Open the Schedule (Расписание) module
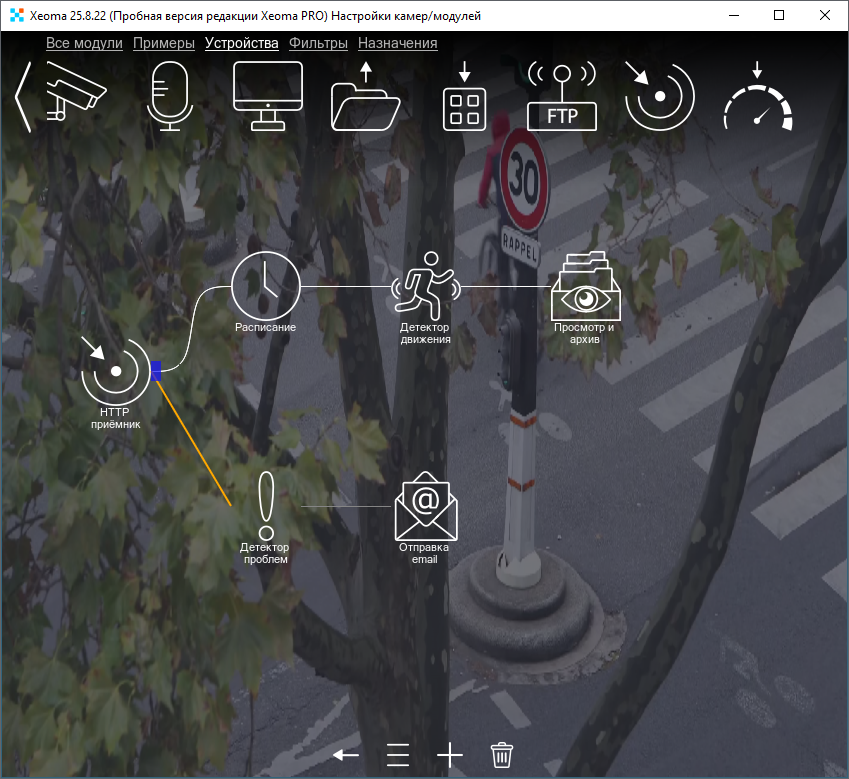849x779 pixels. click(265, 287)
